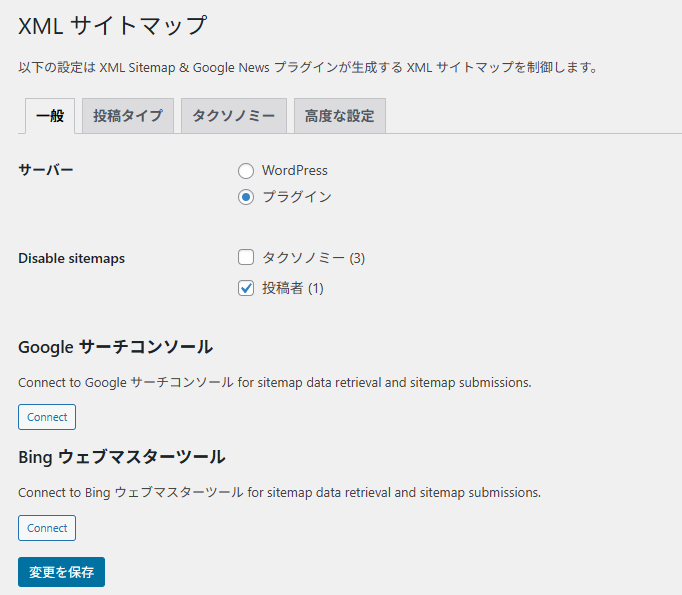Viewport: 682px width, 595px height.
Task: Click the Disable sitemaps row label
Action: (71, 258)
